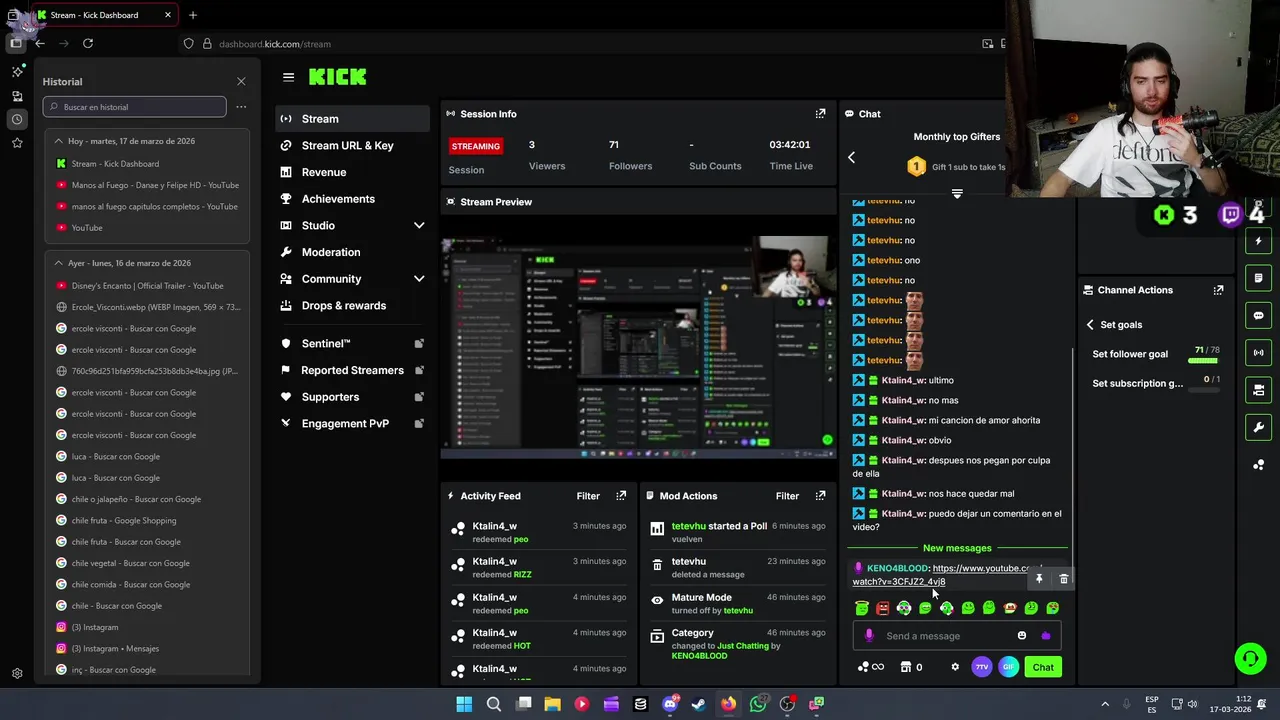Screen dimensions: 1280x720
Task: Open the camera sidebar icon
Action: 1258,390
